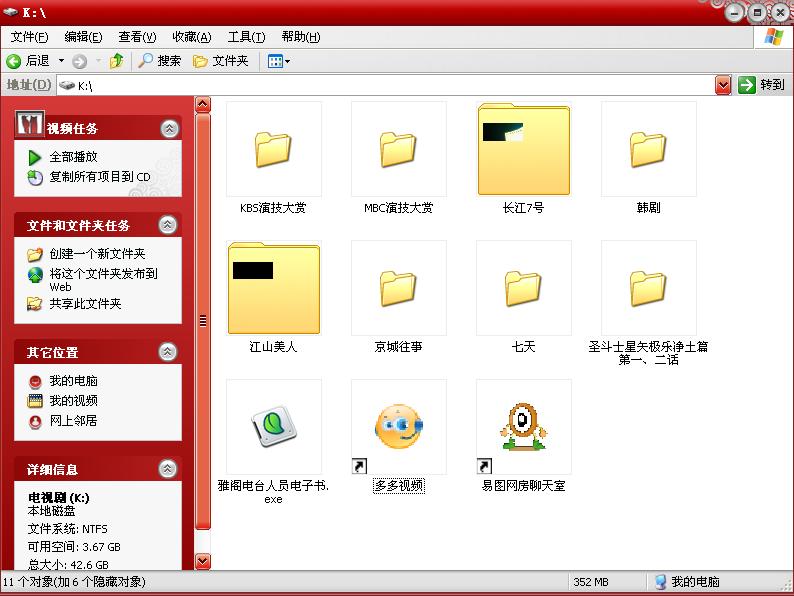Screen dimensions: 794x596
Task: Open 我的电脑 in other places
Action: [x=73, y=381]
